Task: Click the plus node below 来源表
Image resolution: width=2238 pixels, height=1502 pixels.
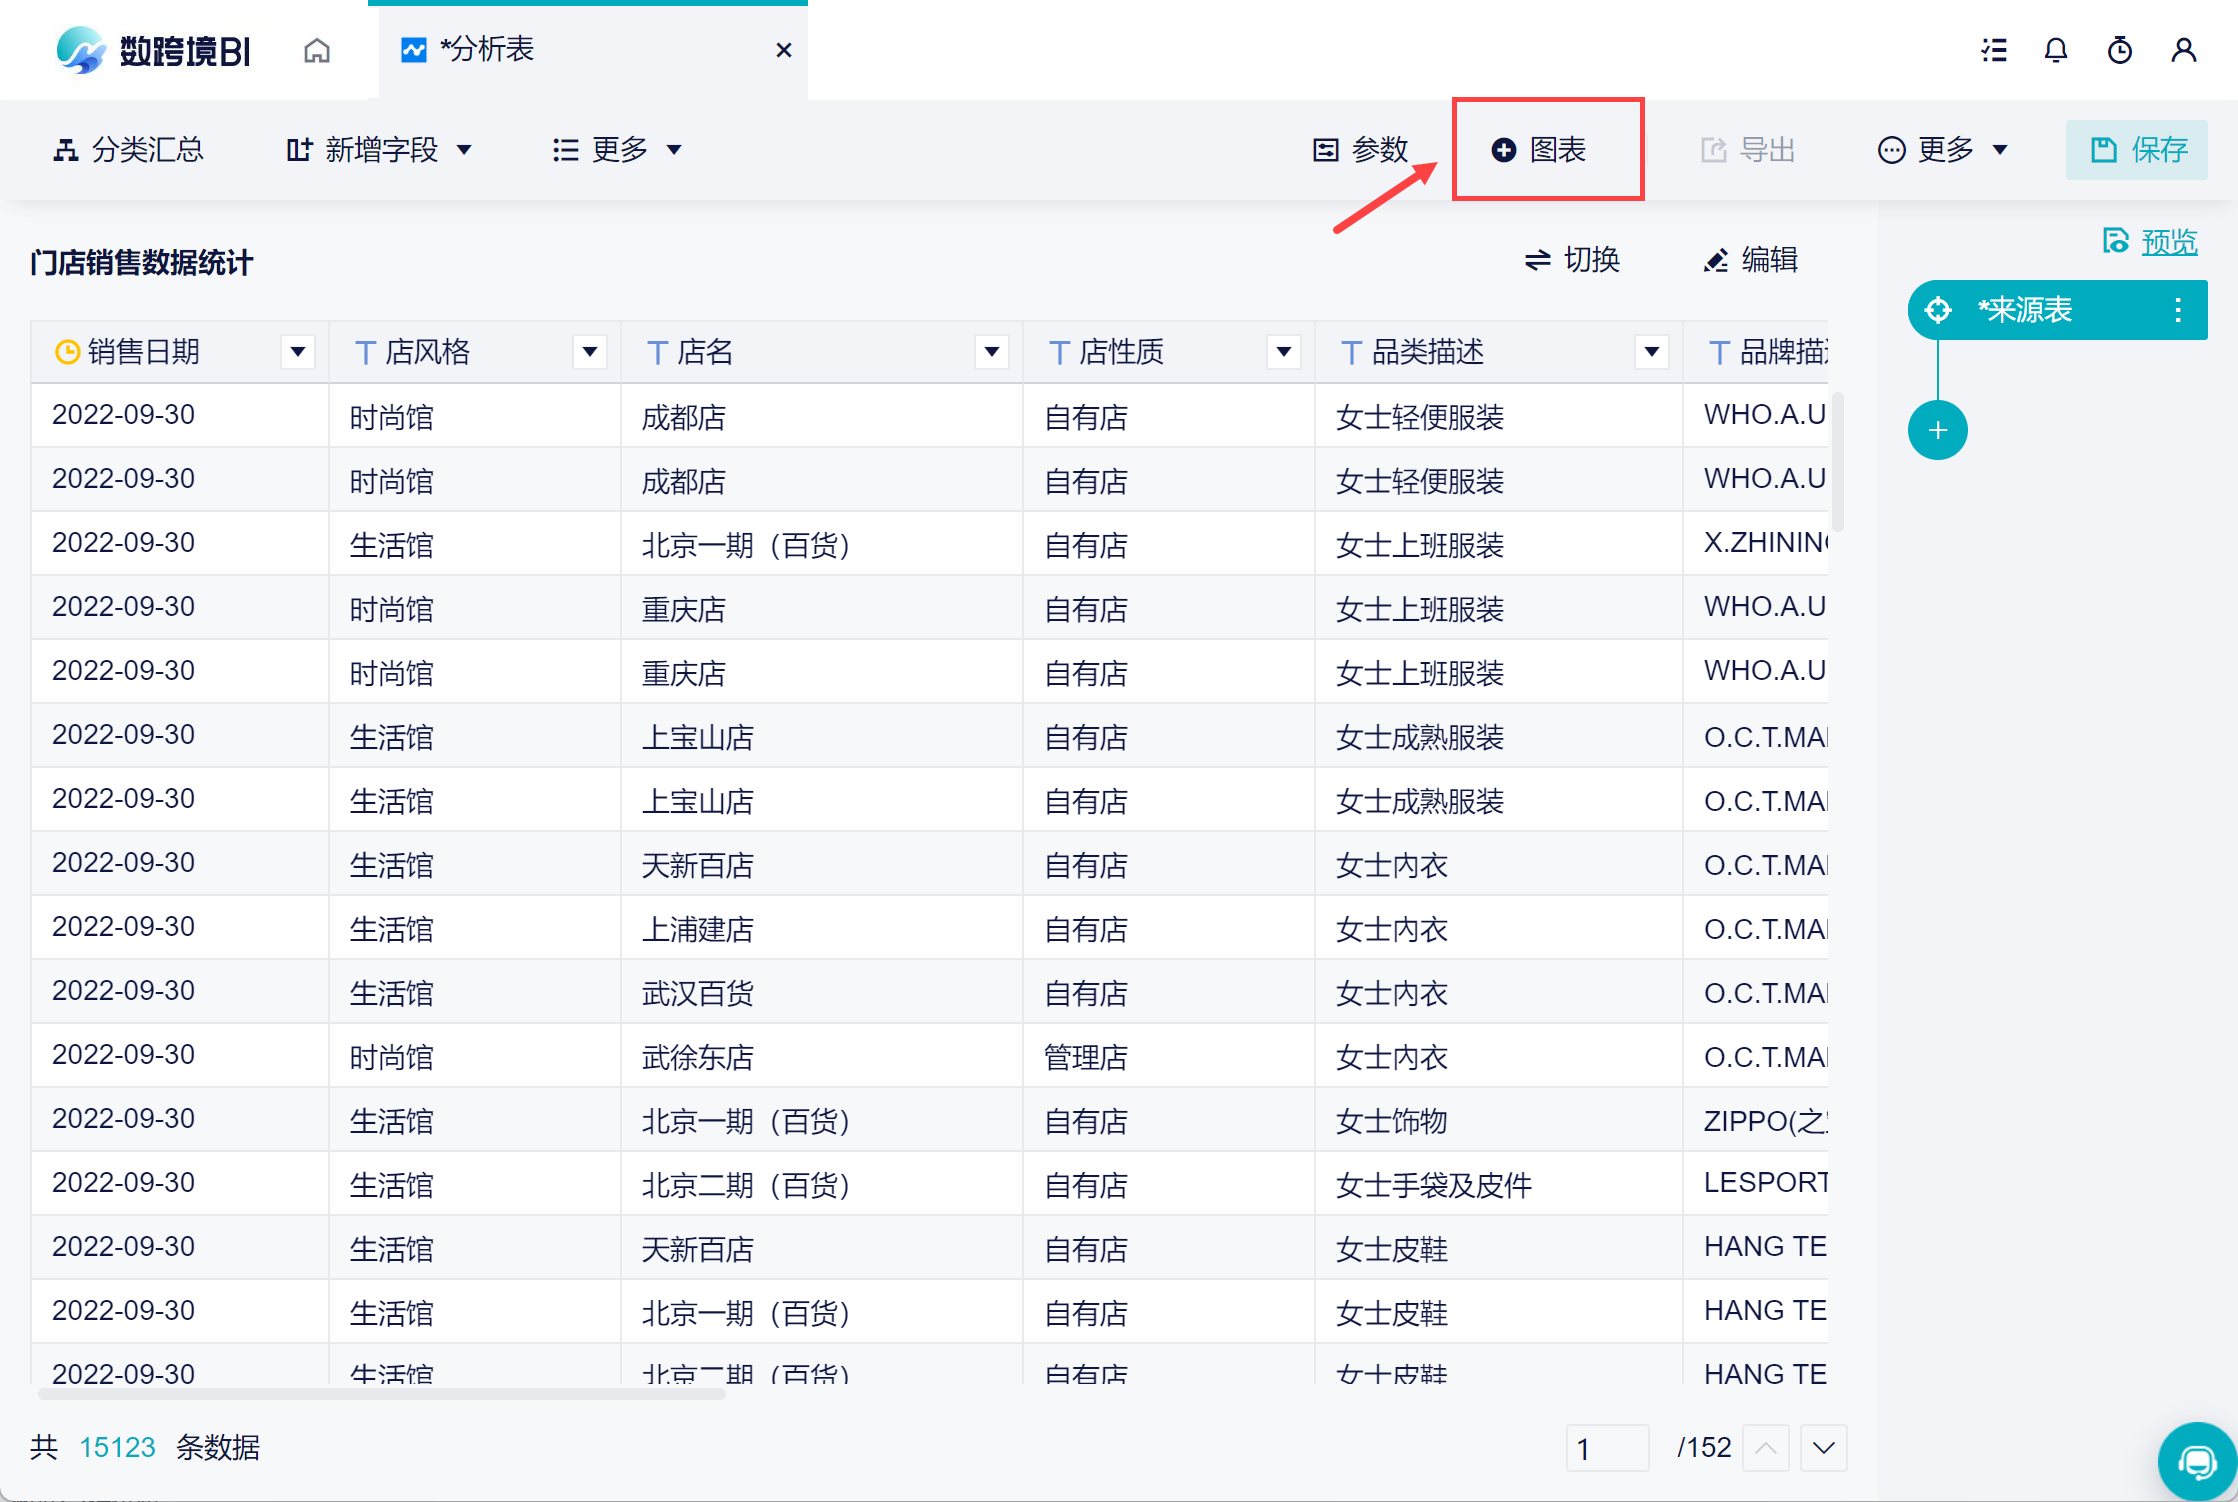Action: tap(1937, 431)
